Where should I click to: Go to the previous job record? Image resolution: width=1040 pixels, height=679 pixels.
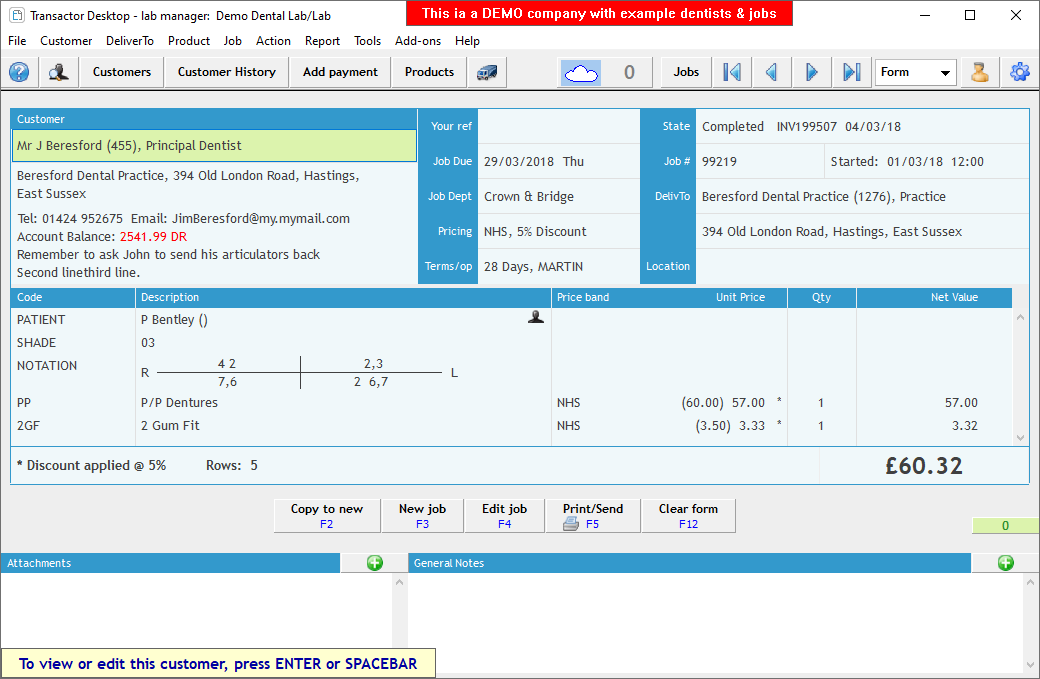pyautogui.click(x=771, y=72)
